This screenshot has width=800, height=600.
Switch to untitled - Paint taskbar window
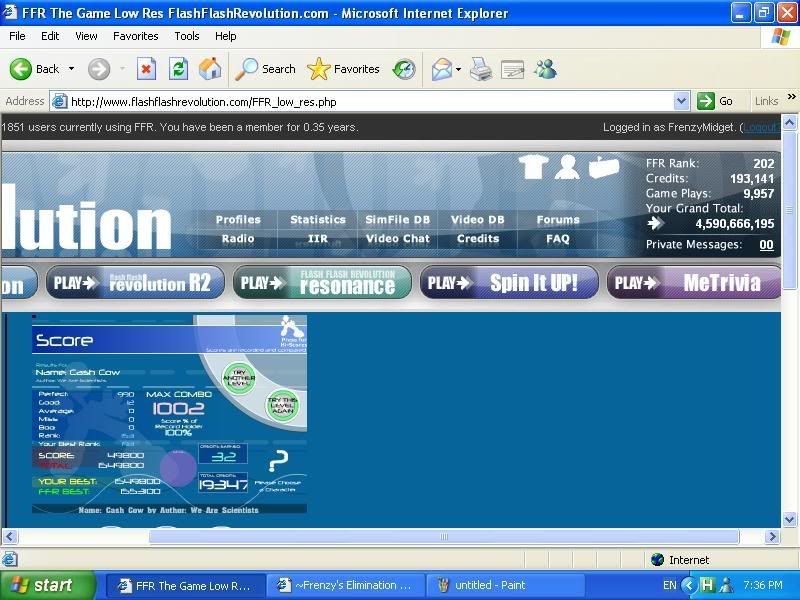coord(505,586)
